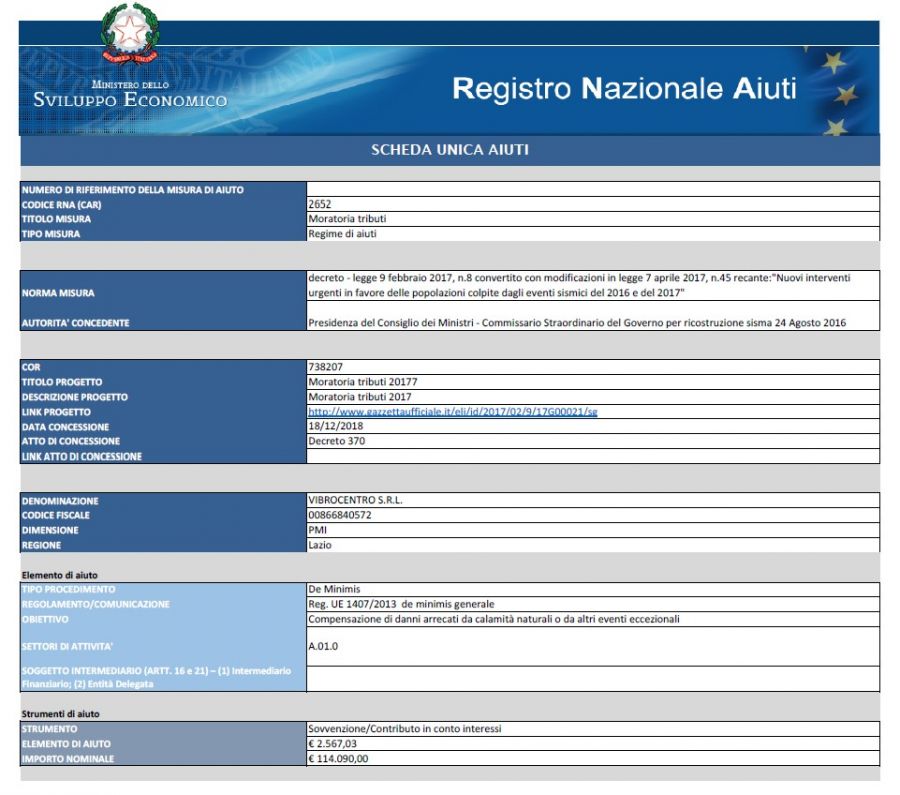Click the "OBIETTIVO" label
Viewport: 900px width, 795px height.
click(x=45, y=619)
